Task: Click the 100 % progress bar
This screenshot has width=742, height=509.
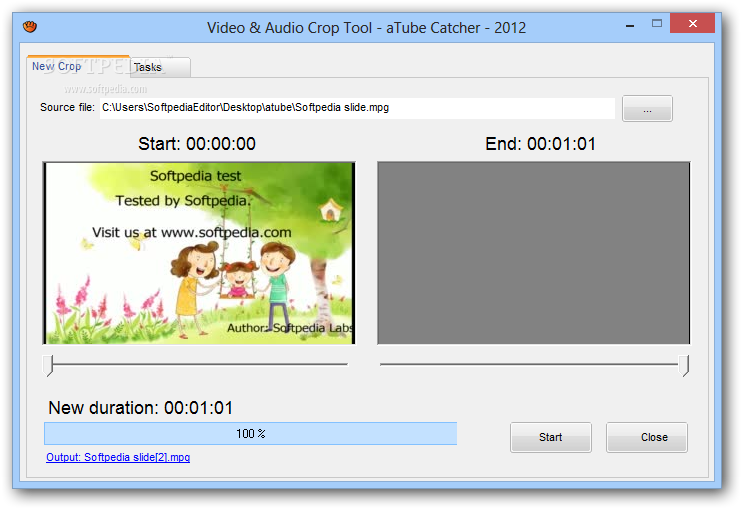Action: [x=250, y=433]
